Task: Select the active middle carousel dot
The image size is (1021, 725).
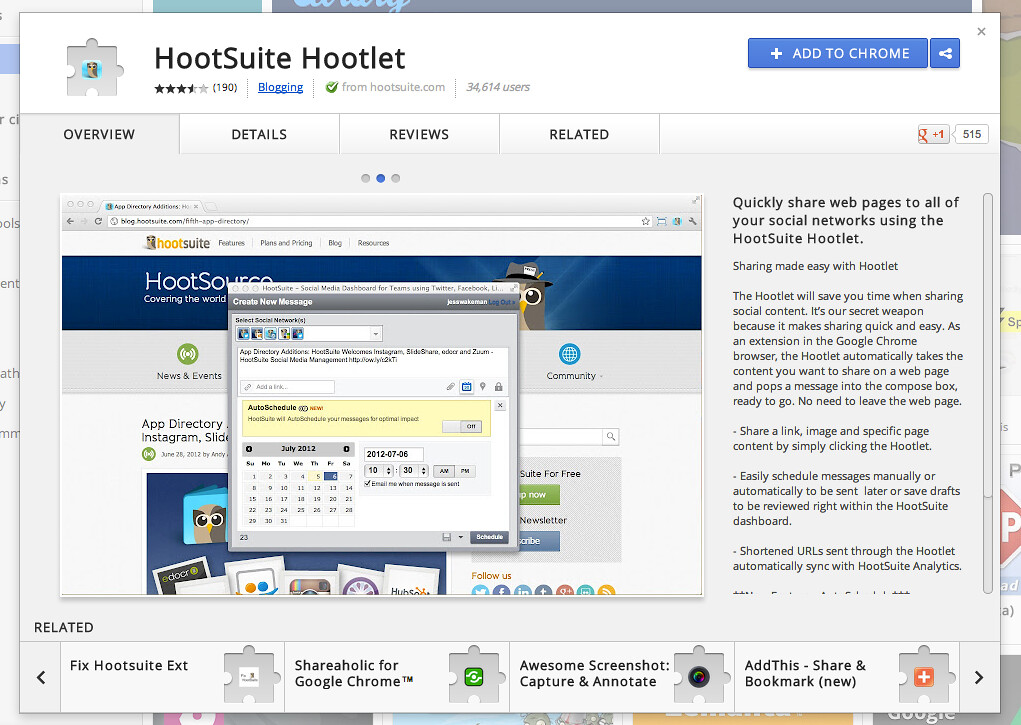Action: click(380, 178)
